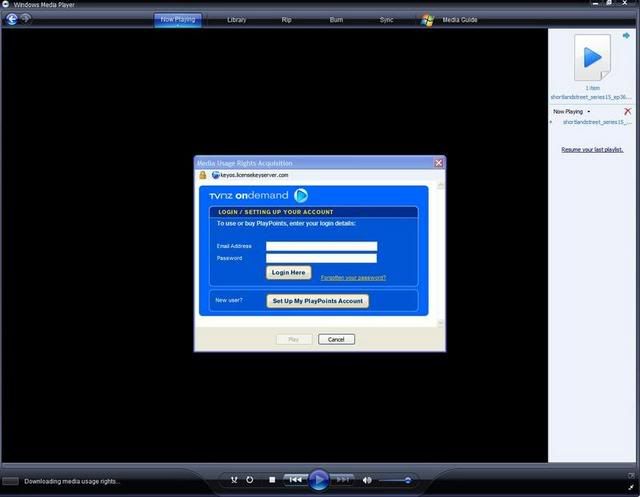Click the media file thumbnail in list pane
Screen dimensions: 640x497
[x=592, y=57]
